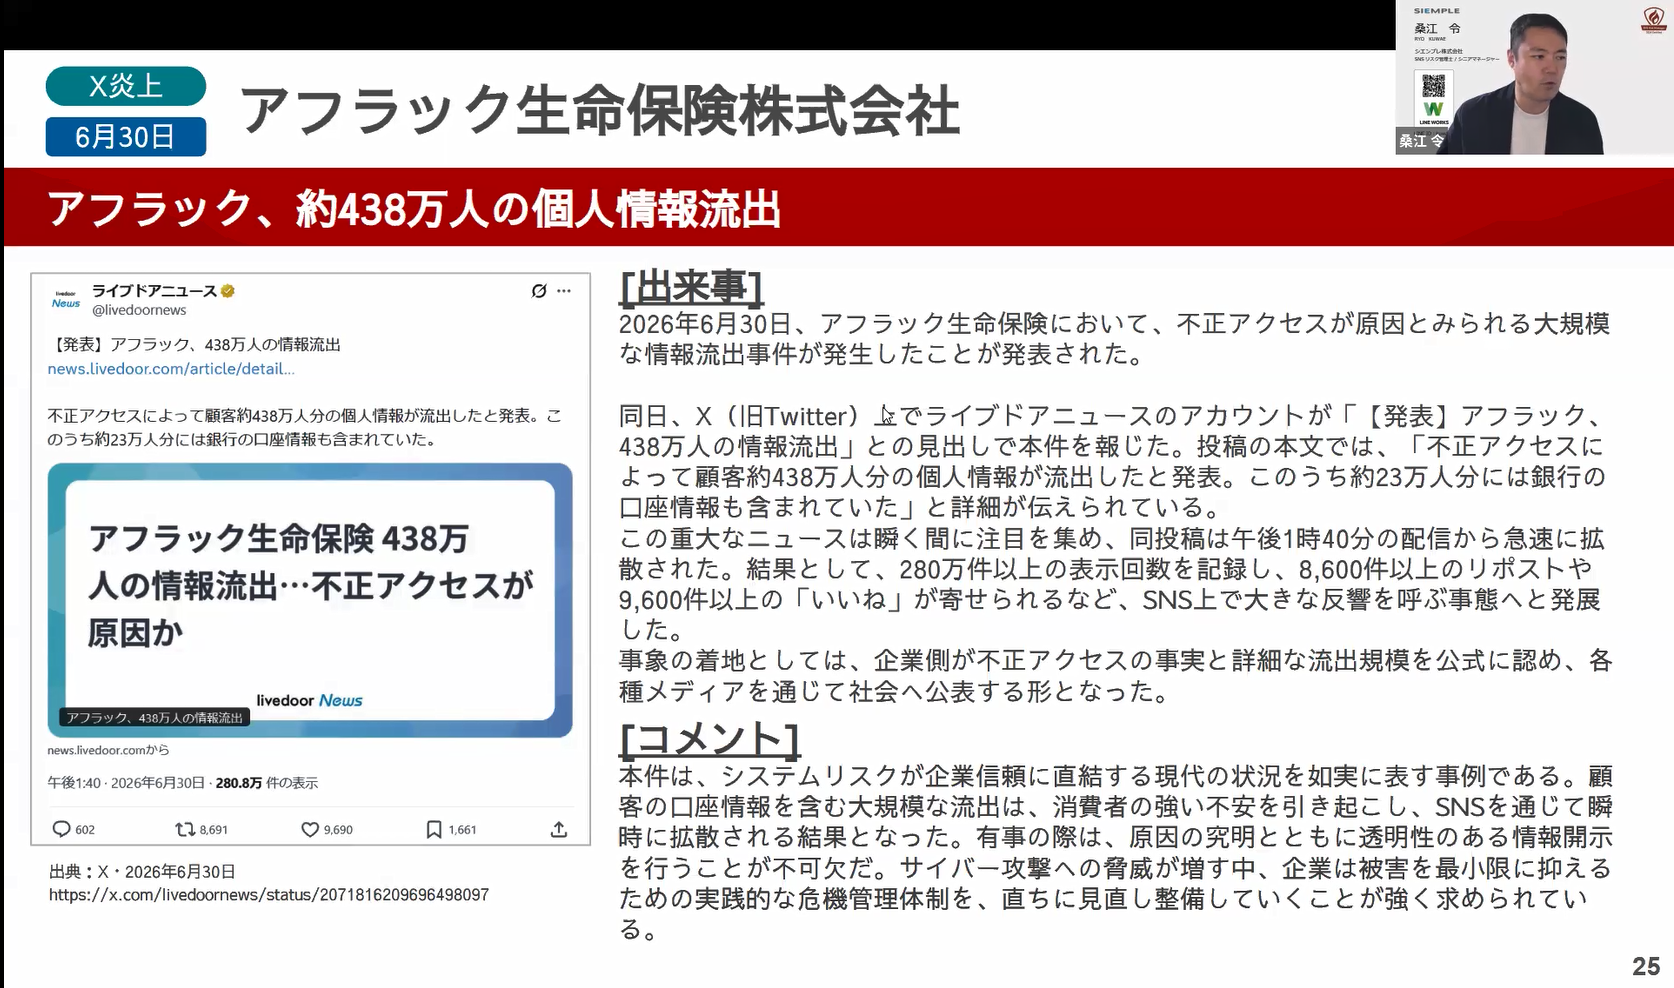Image resolution: width=1674 pixels, height=988 pixels.
Task: Click the X炎上 badge
Action: tap(126, 86)
